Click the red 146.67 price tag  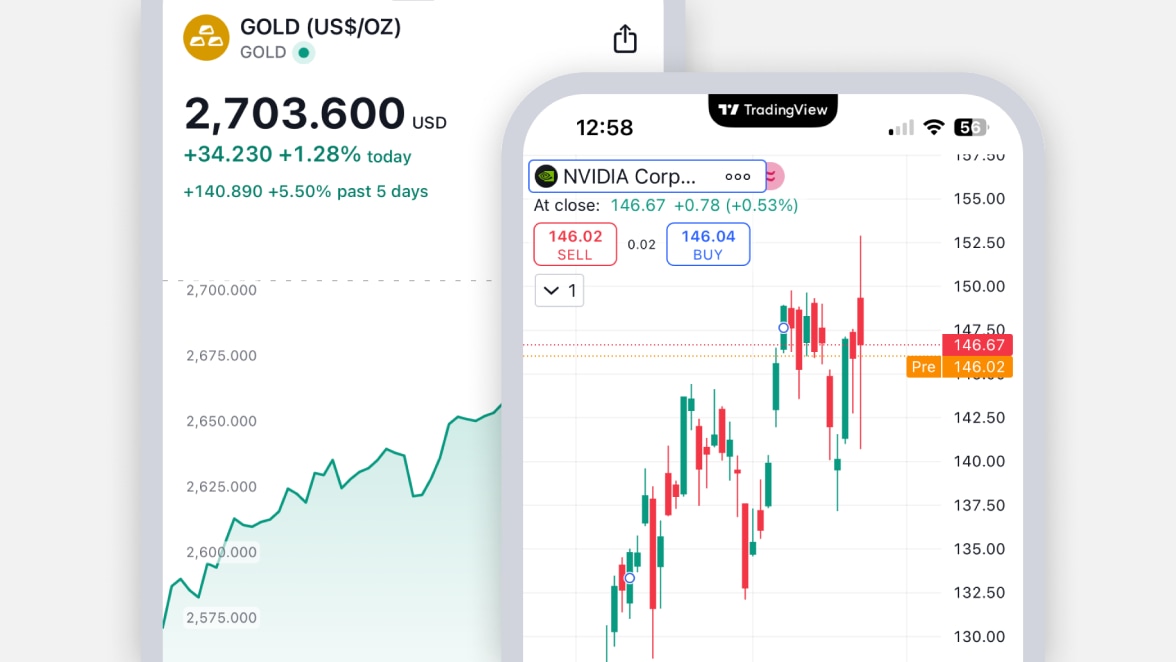[x=978, y=345]
